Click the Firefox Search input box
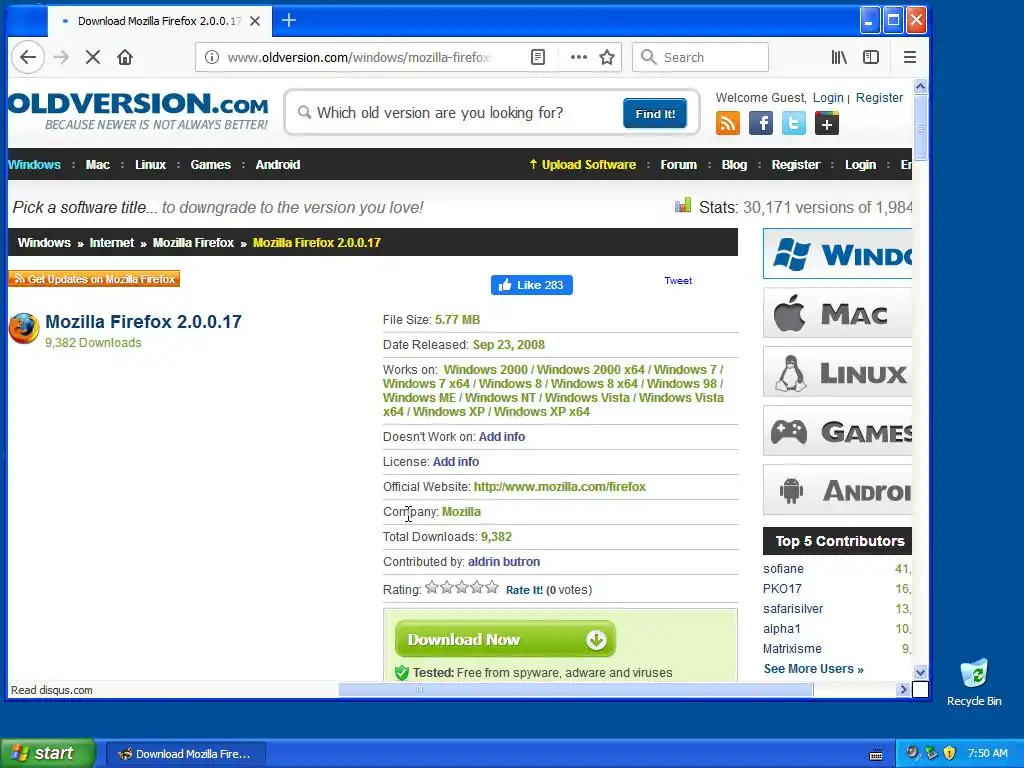The width and height of the screenshot is (1024, 768). pyautogui.click(x=700, y=57)
